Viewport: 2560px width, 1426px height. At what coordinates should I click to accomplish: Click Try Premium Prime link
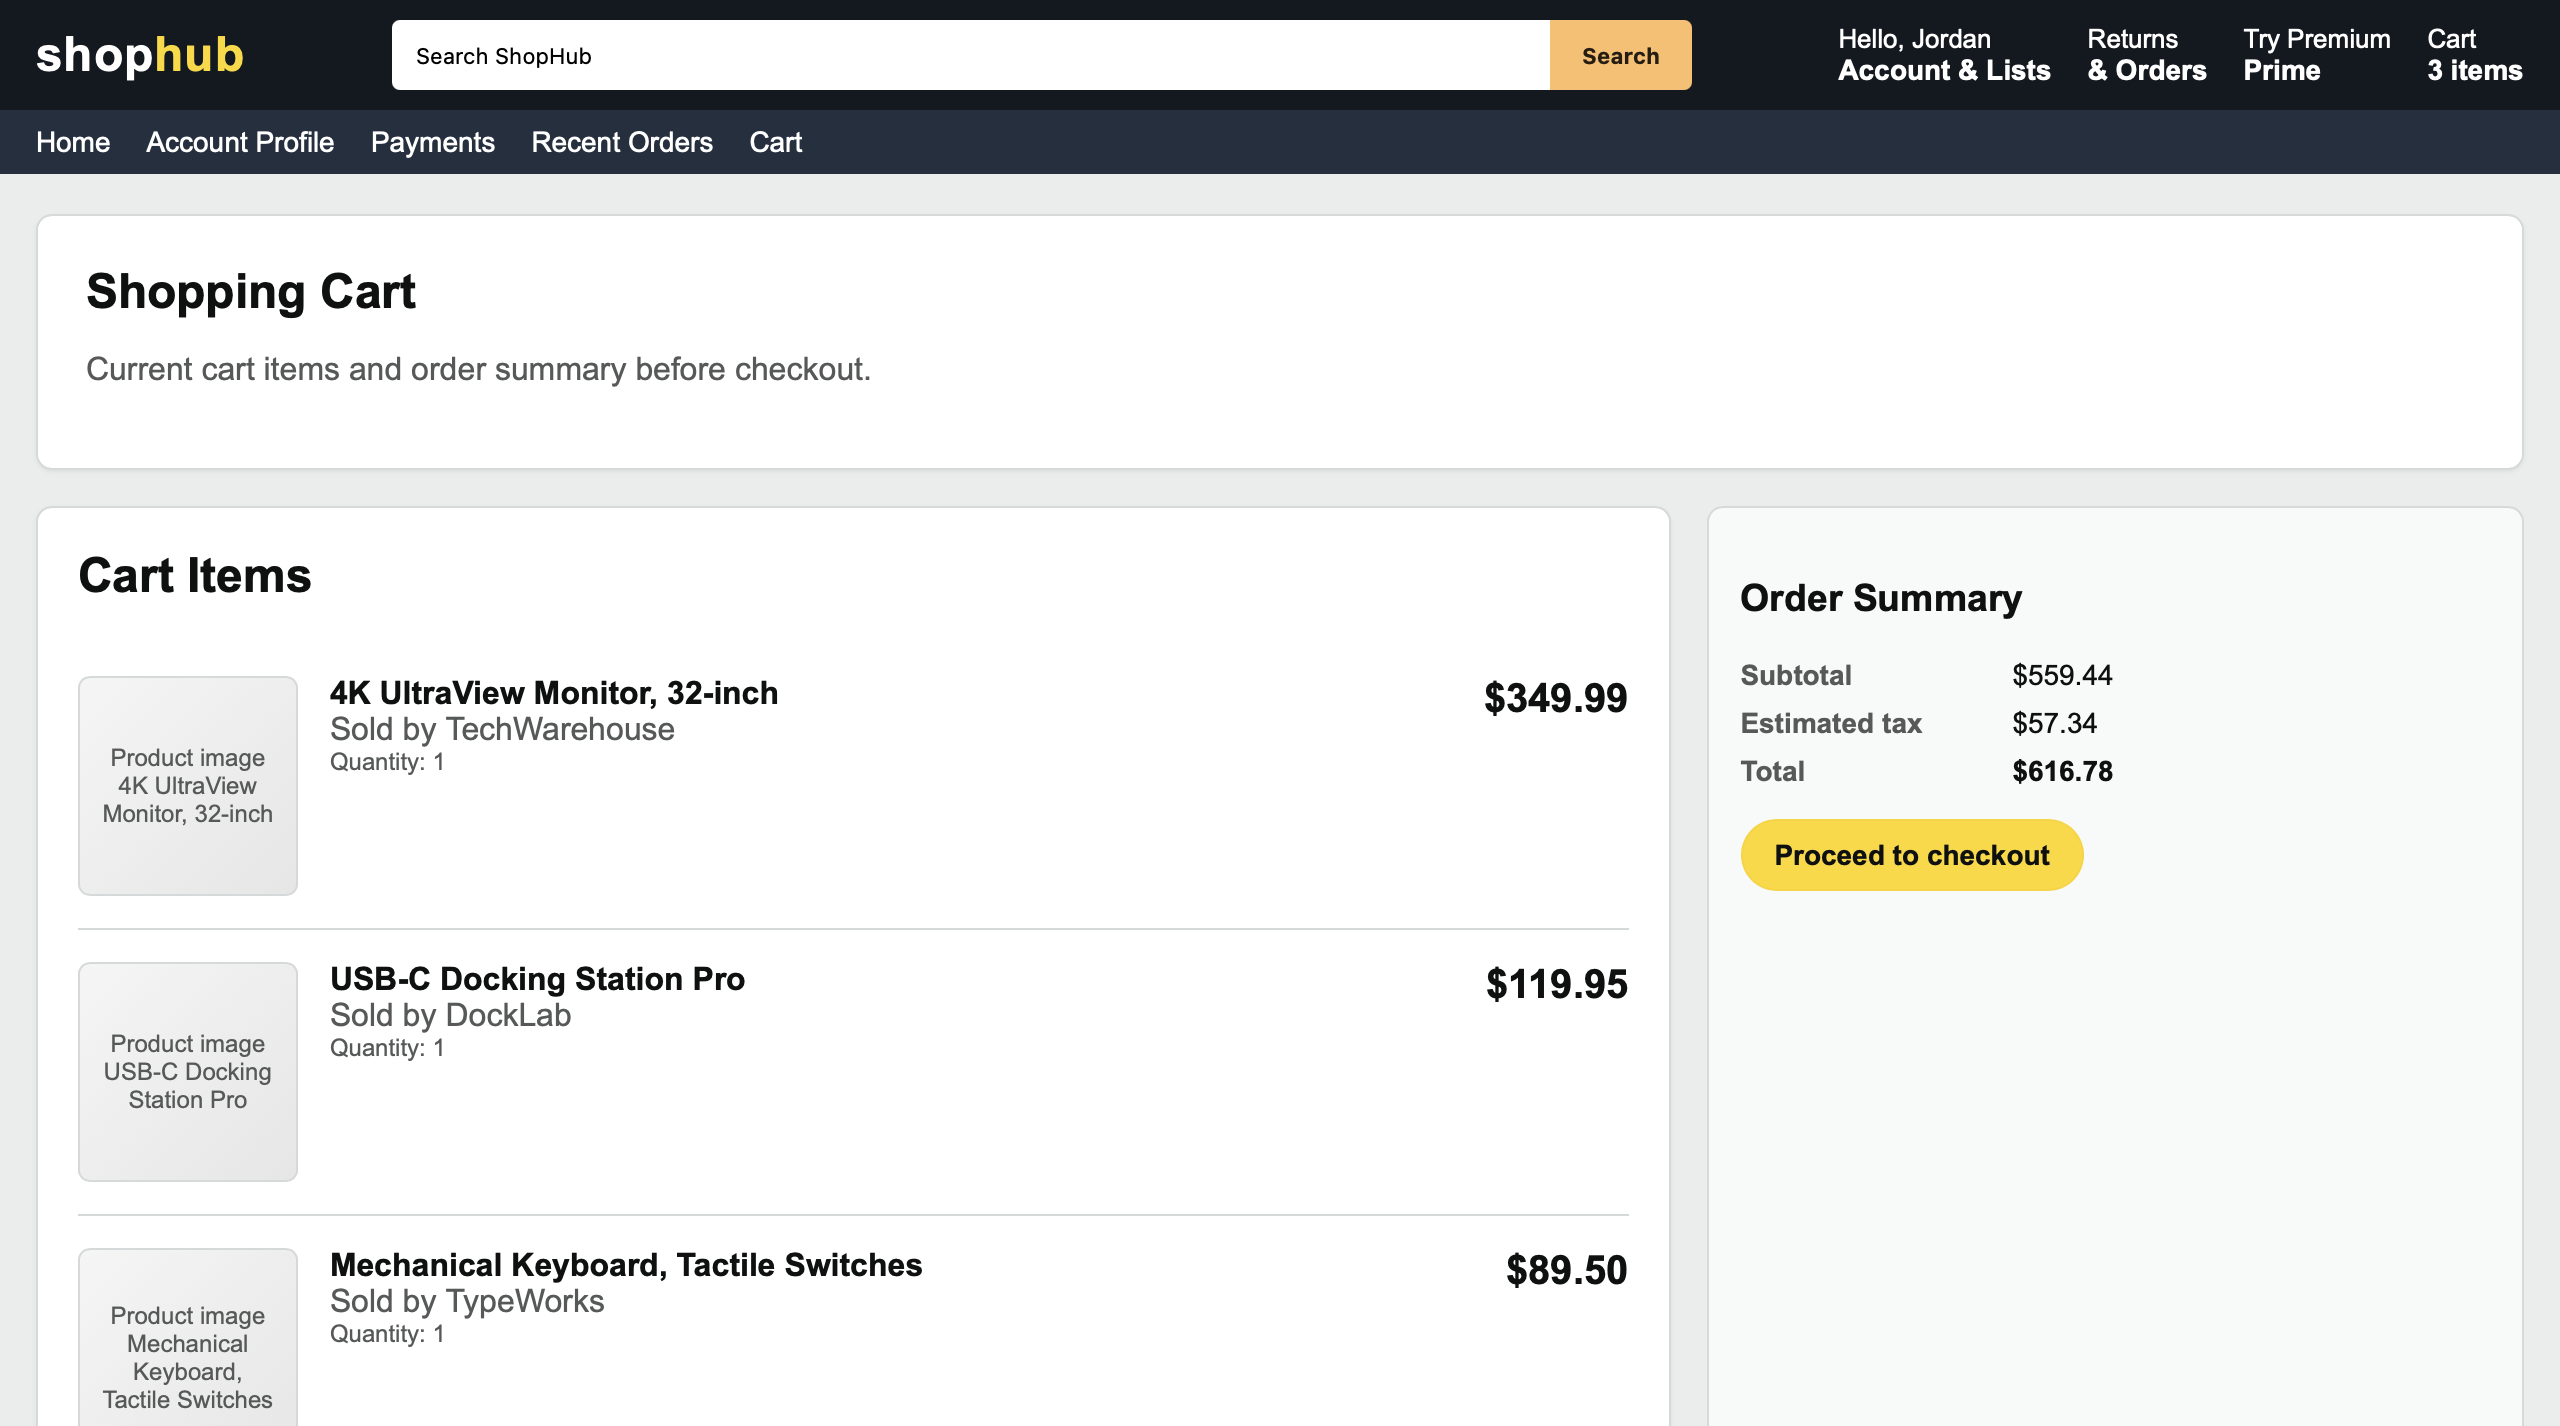coord(2316,55)
